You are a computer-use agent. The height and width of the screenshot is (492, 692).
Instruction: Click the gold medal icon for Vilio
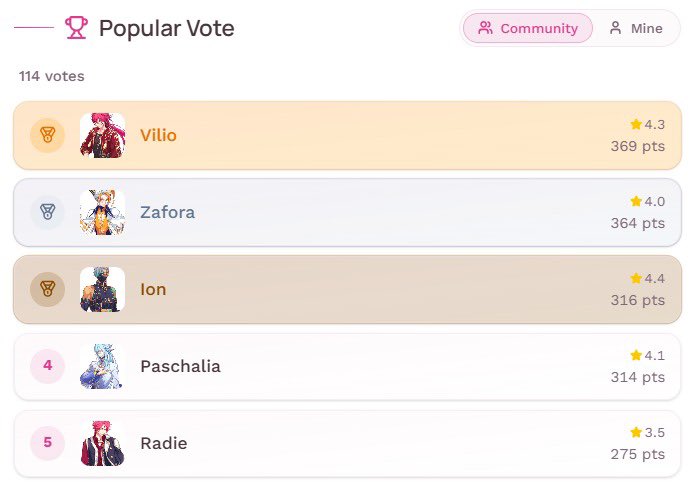point(48,135)
